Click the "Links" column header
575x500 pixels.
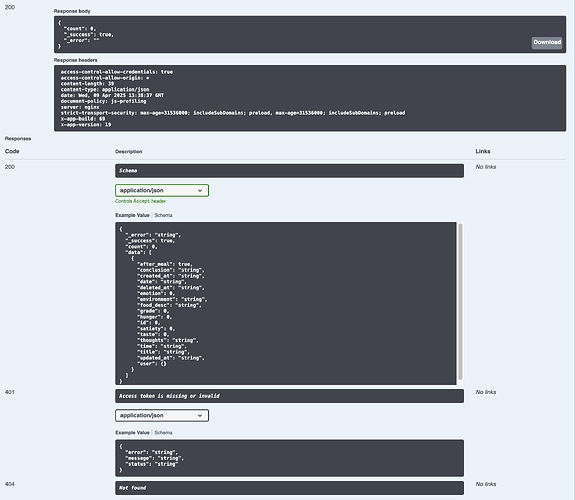coord(483,151)
